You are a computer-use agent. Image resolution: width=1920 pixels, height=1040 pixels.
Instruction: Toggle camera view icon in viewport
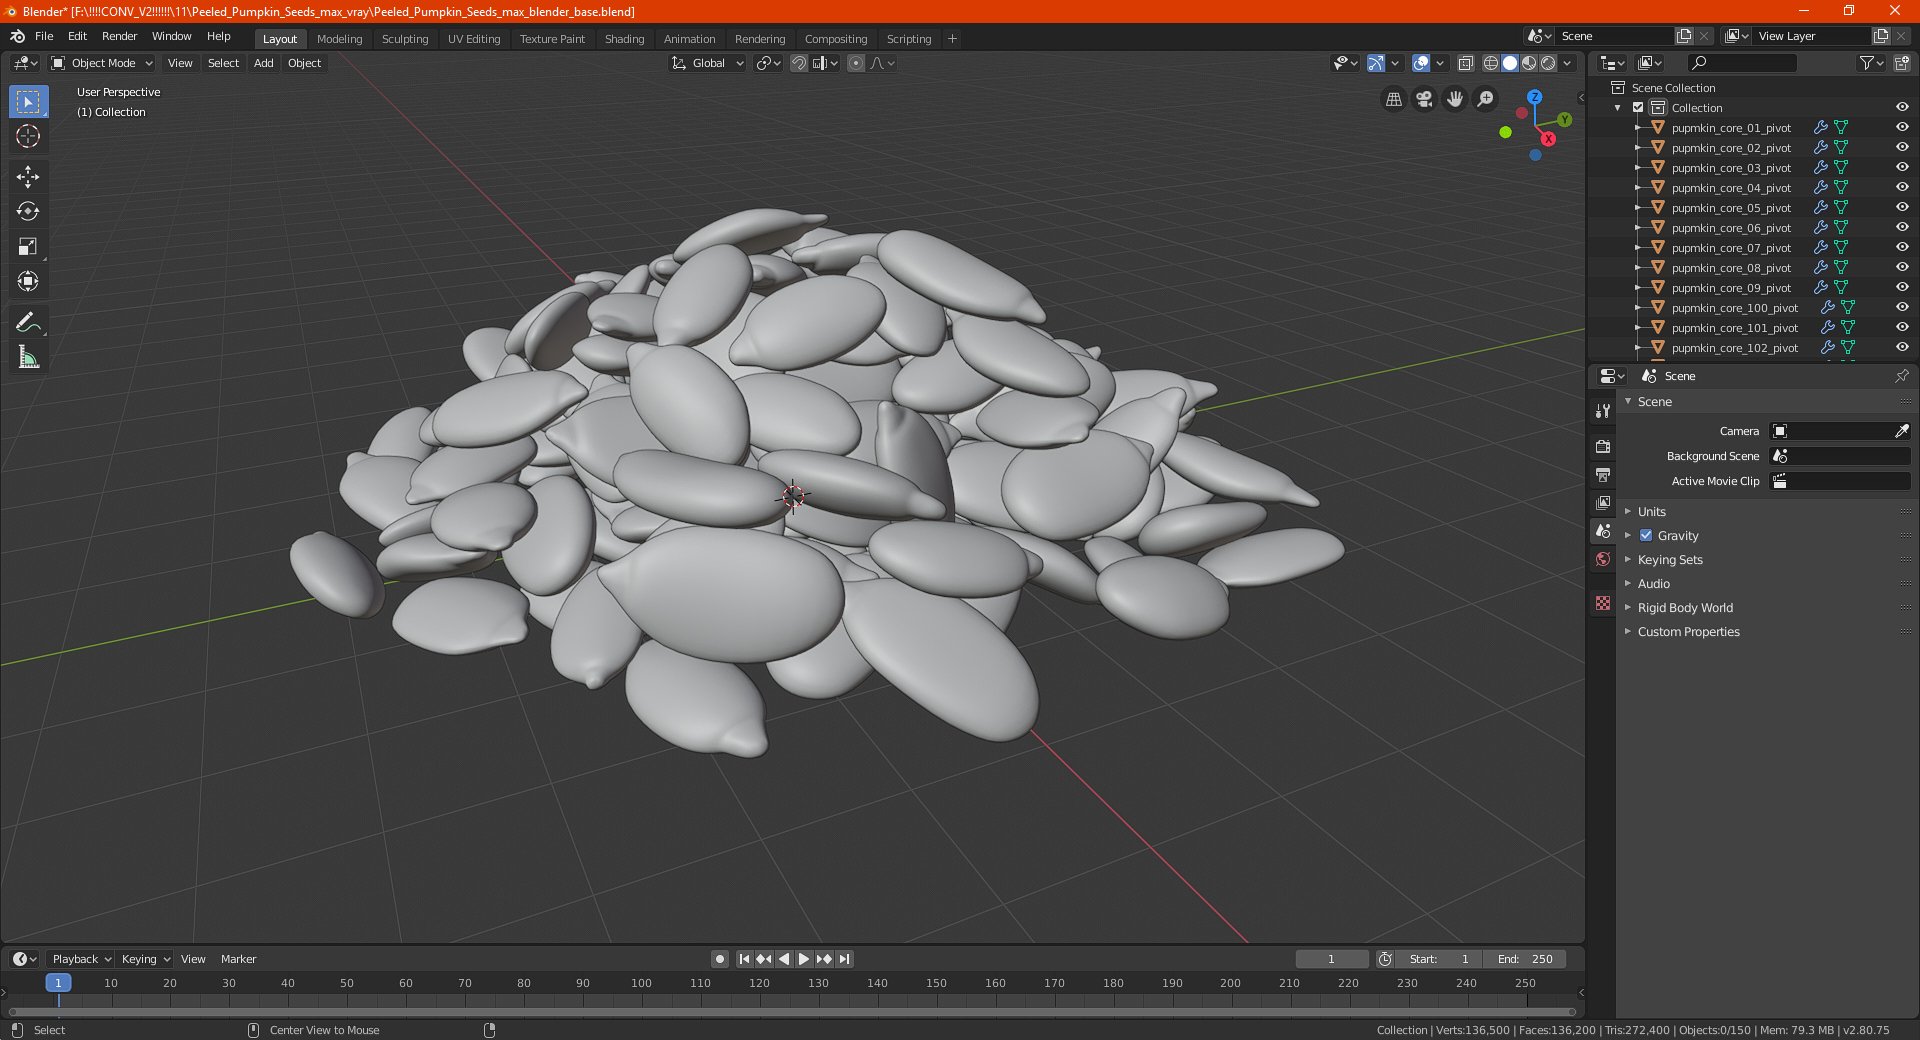pyautogui.click(x=1424, y=99)
